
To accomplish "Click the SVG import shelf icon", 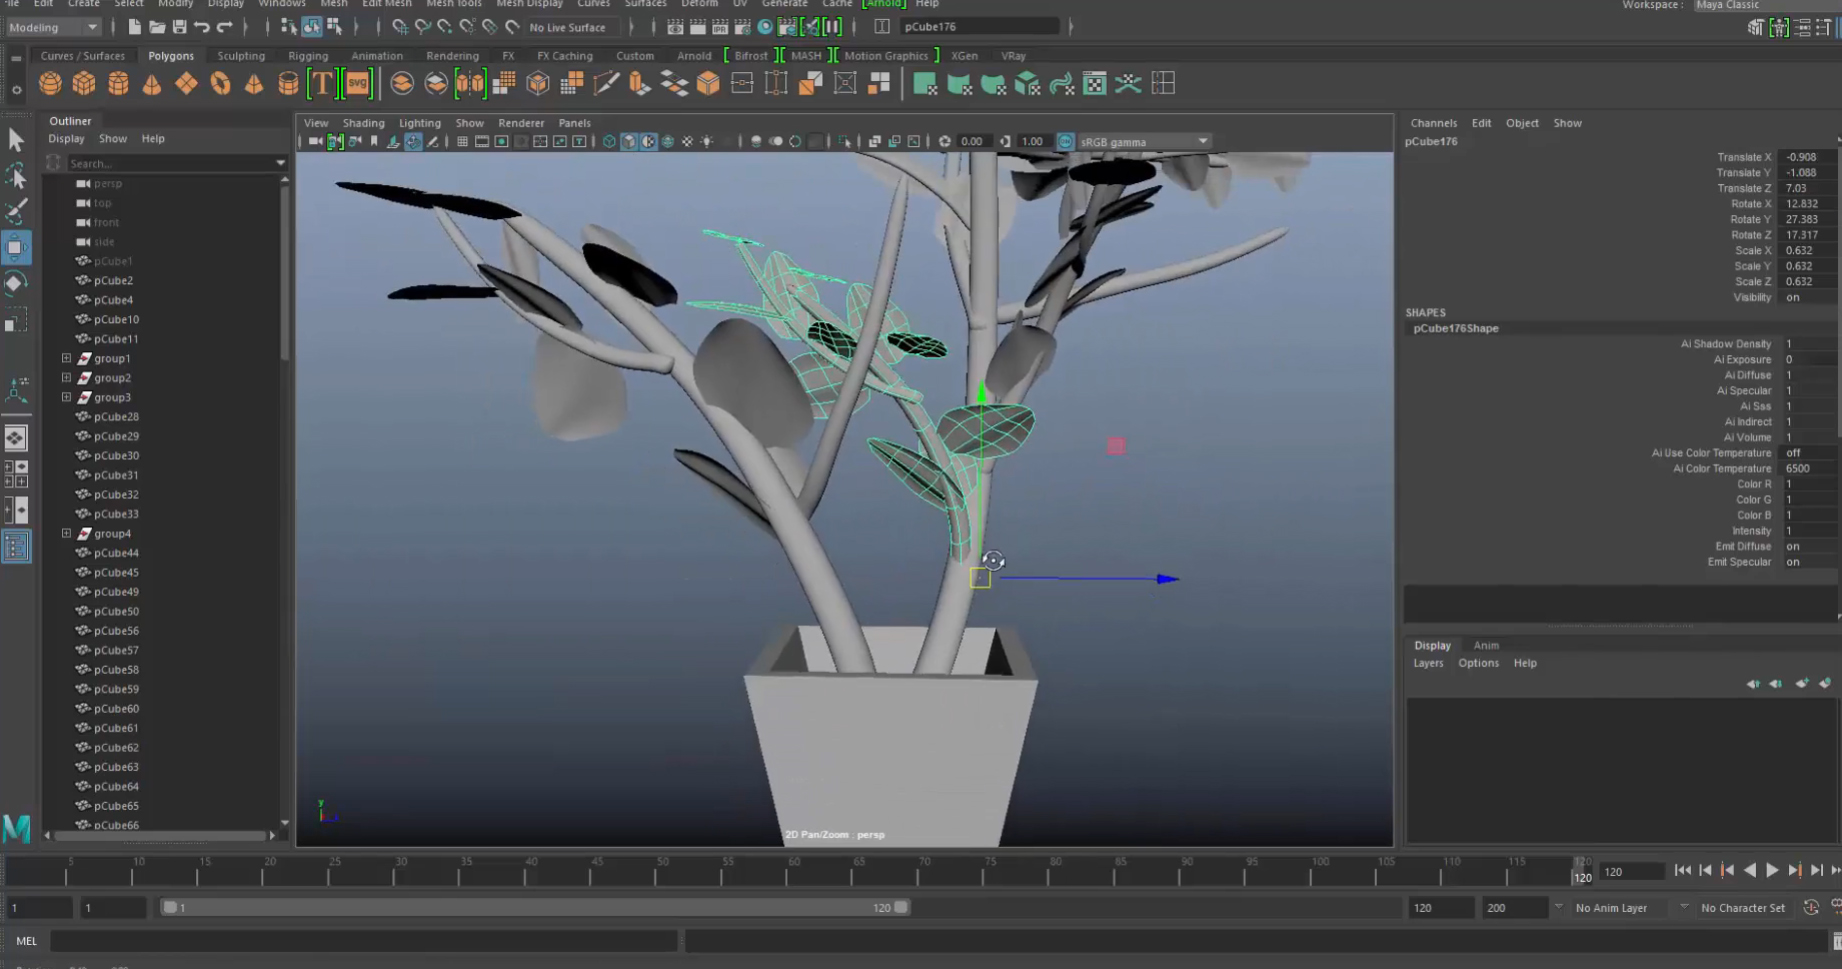I will pos(357,84).
